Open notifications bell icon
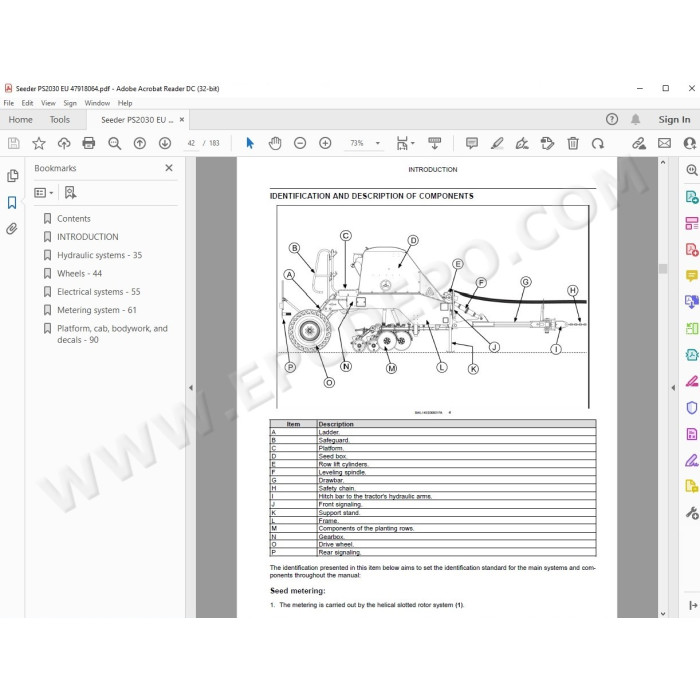The image size is (700, 700). tap(635, 119)
